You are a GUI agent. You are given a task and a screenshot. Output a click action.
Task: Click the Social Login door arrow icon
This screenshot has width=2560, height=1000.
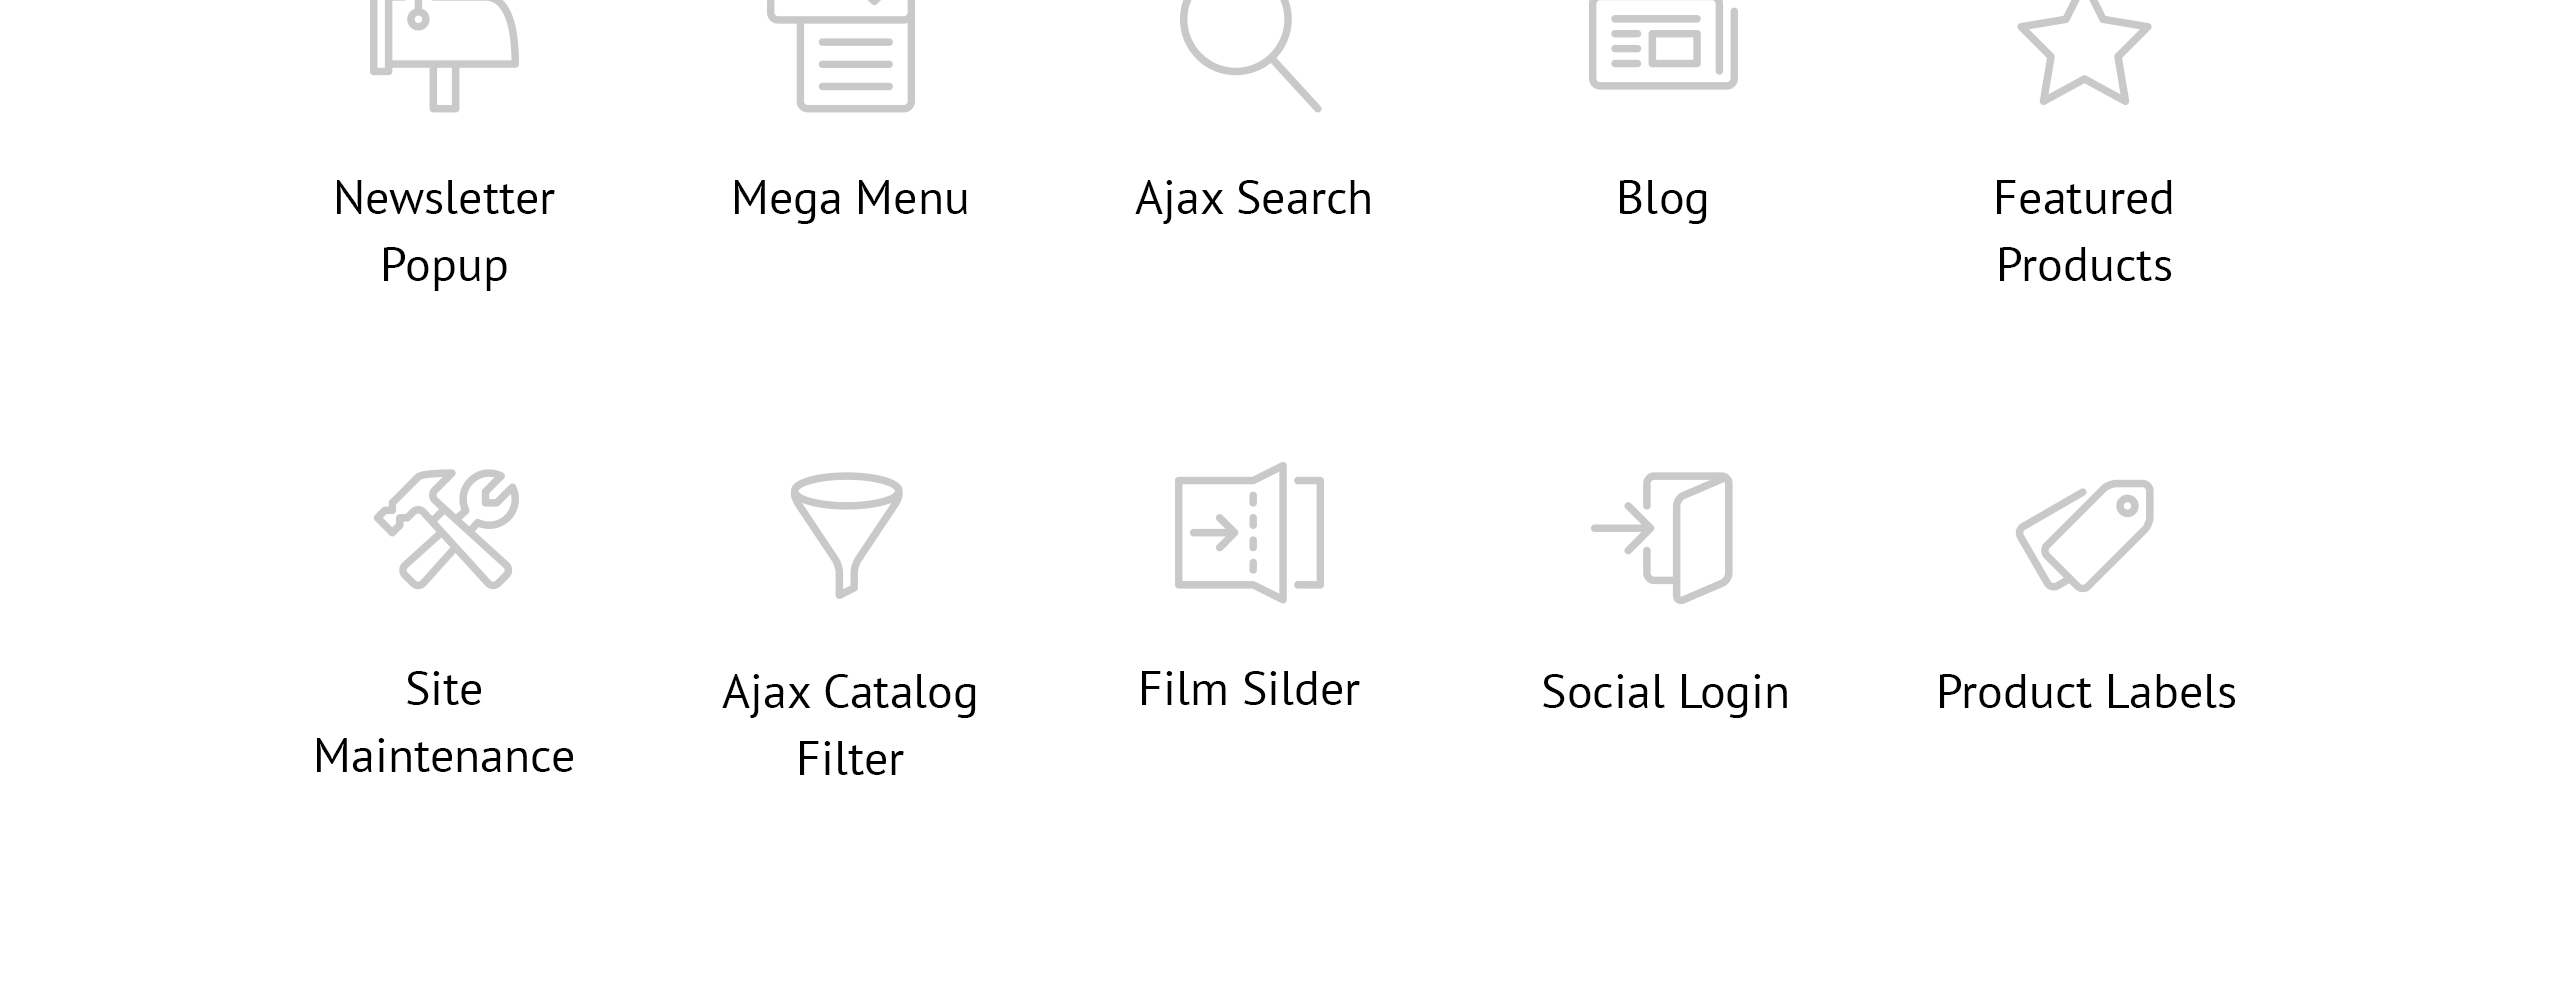tap(1662, 538)
